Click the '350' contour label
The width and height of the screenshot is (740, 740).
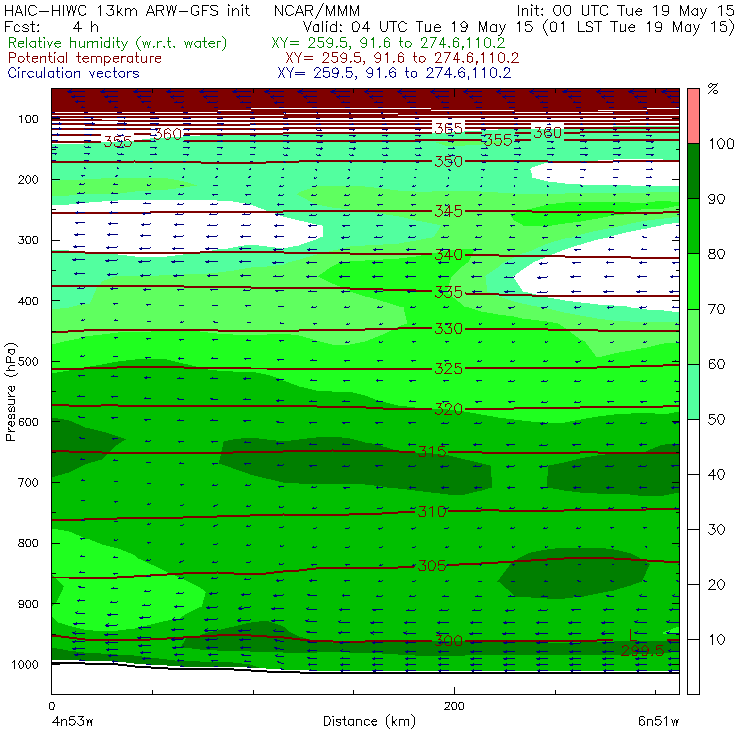coord(448,161)
